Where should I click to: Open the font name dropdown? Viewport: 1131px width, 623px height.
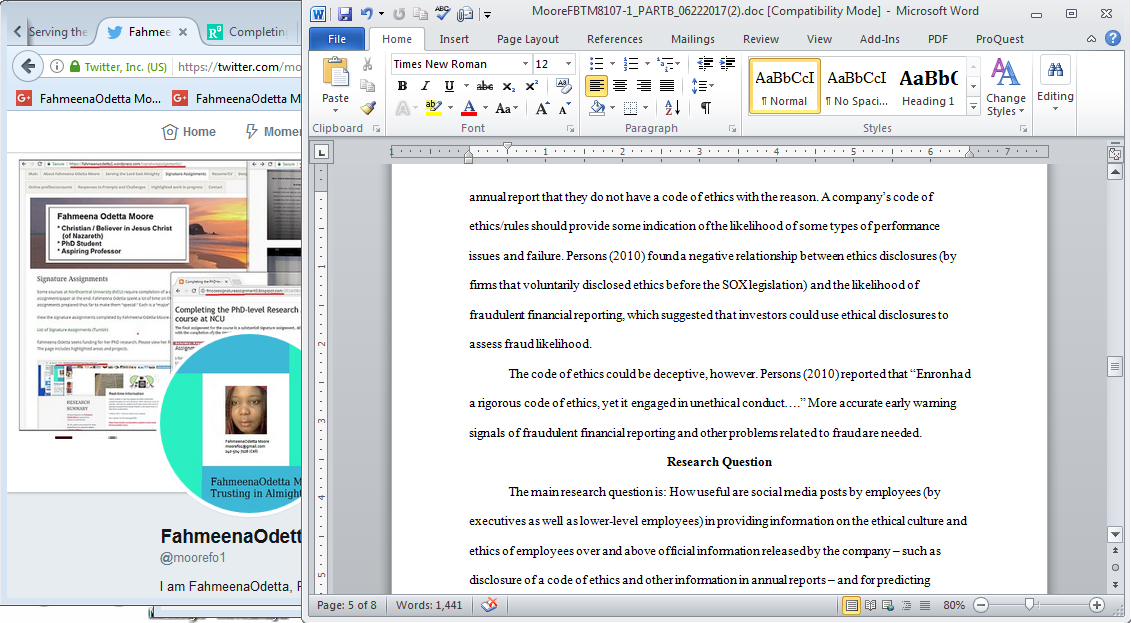(x=524, y=64)
